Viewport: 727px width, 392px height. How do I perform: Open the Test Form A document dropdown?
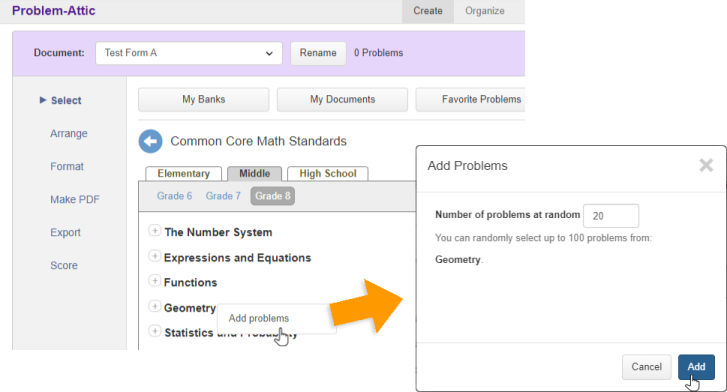(189, 53)
